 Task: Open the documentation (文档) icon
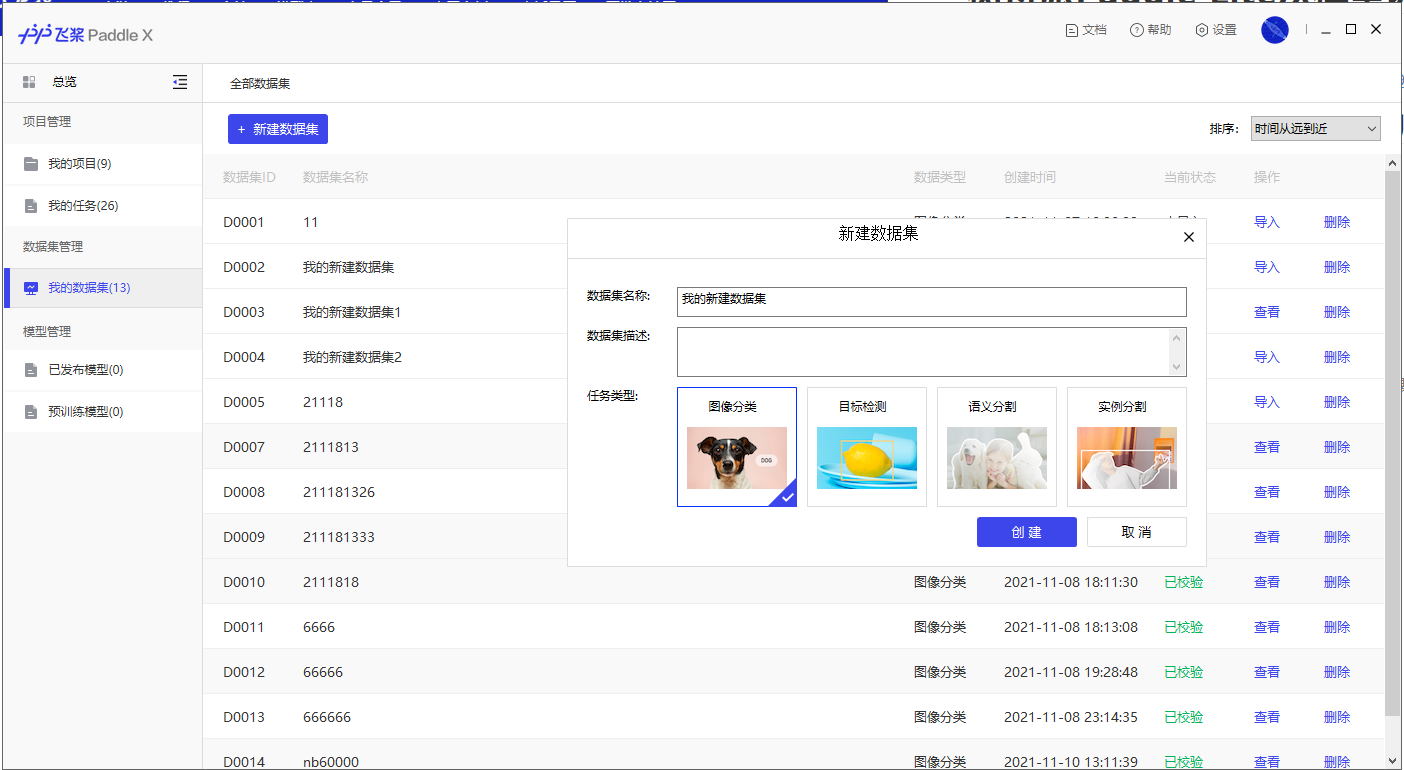(x=1072, y=30)
